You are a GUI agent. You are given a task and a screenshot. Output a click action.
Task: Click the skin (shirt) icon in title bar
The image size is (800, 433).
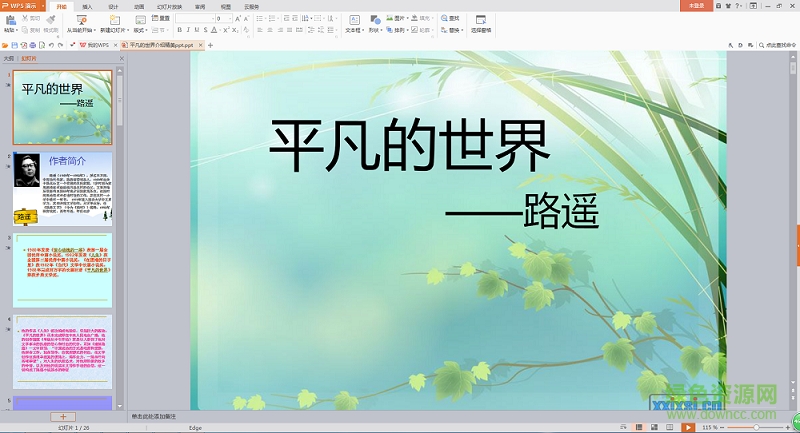point(728,6)
